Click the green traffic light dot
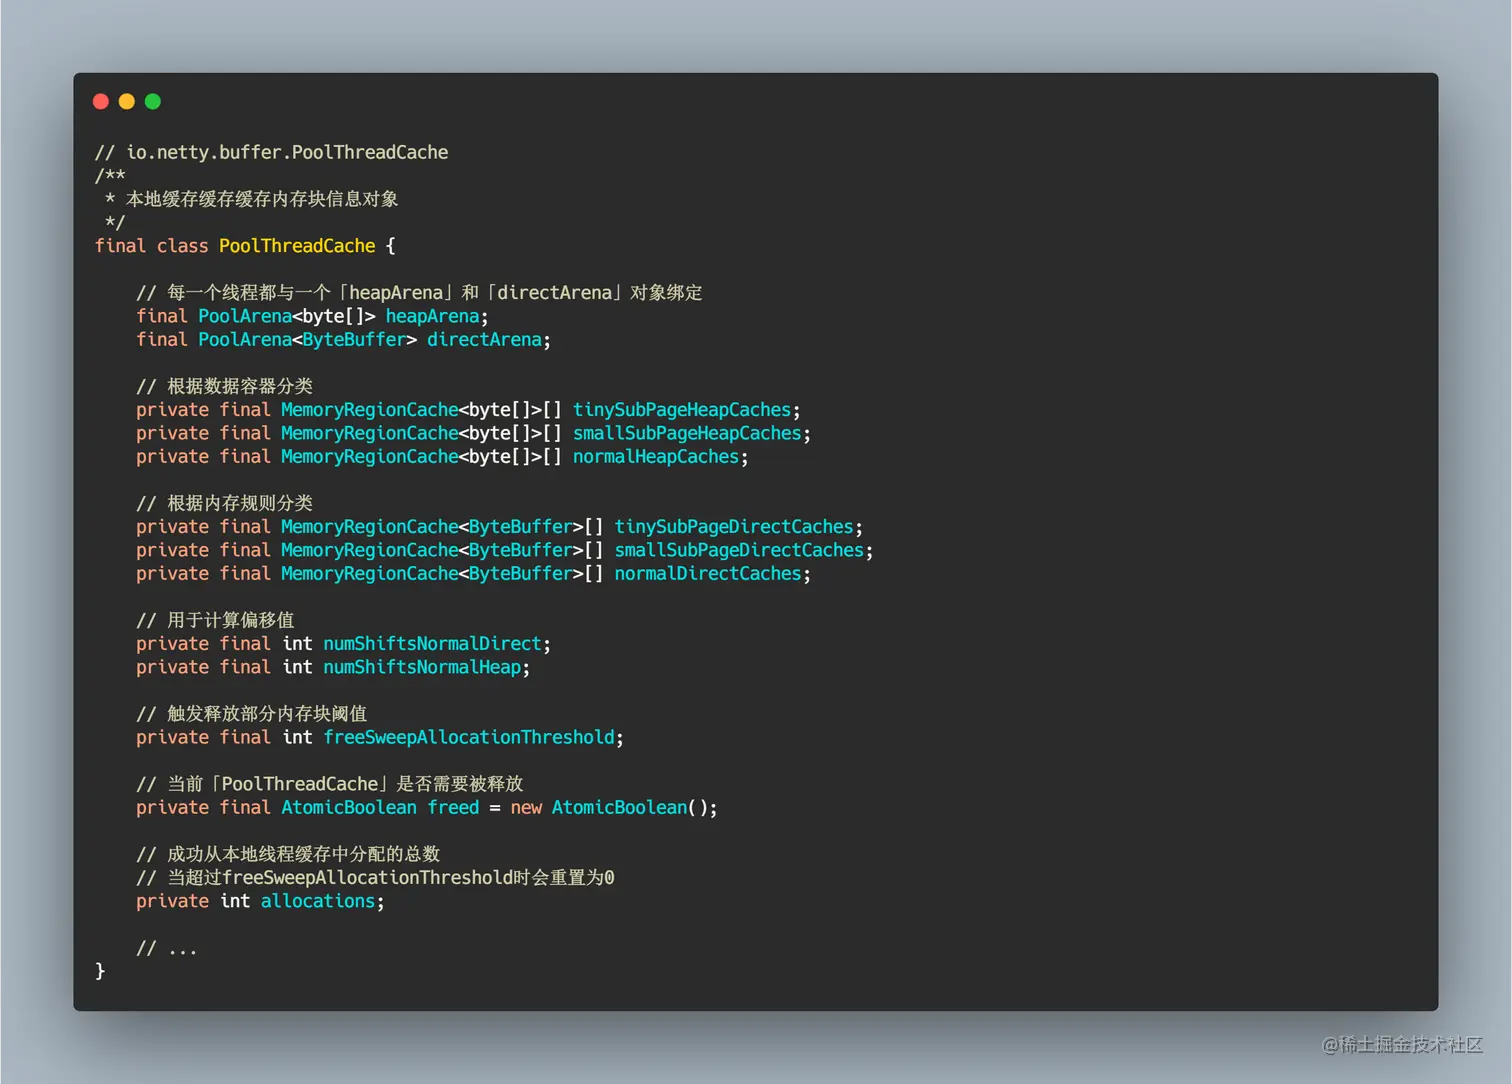Viewport: 1512px width, 1084px height. 153,101
